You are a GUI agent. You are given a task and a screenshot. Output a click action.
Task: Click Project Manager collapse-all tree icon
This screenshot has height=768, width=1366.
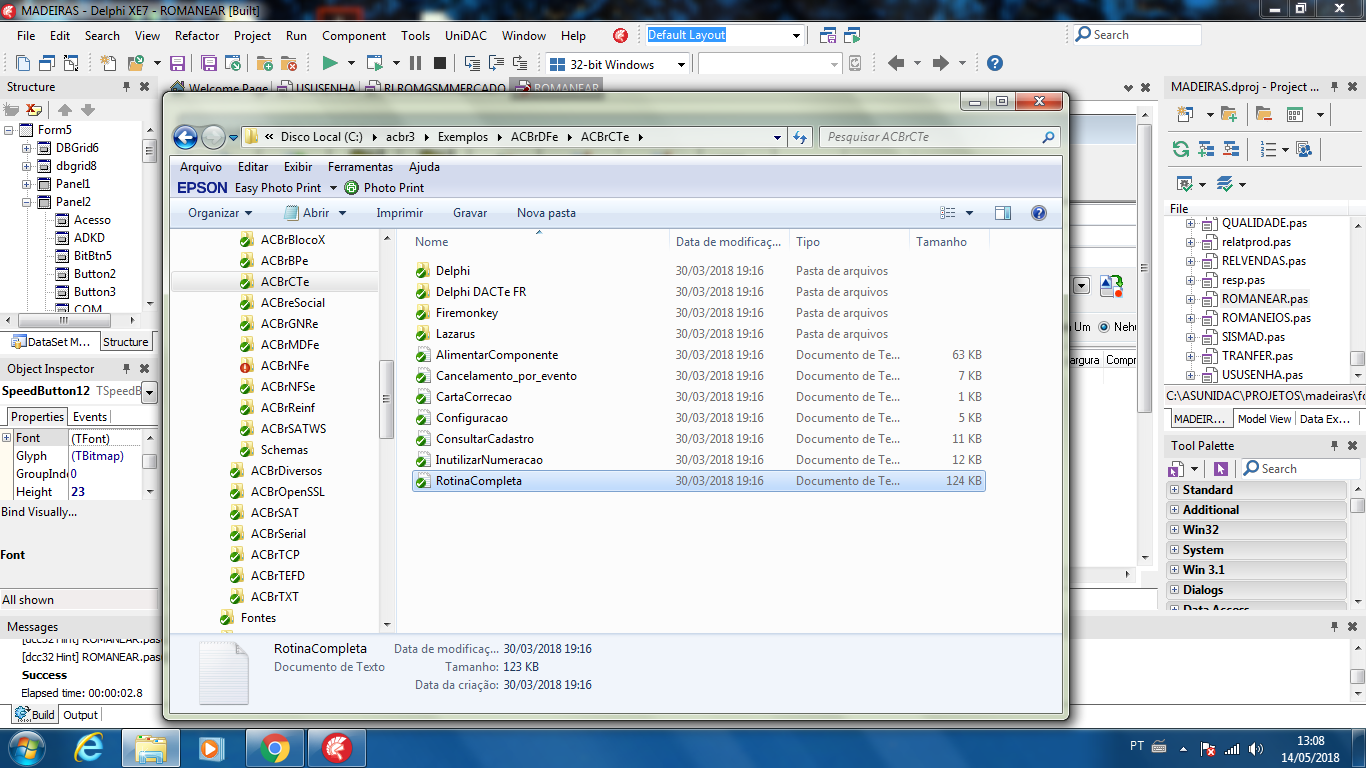[x=1230, y=149]
